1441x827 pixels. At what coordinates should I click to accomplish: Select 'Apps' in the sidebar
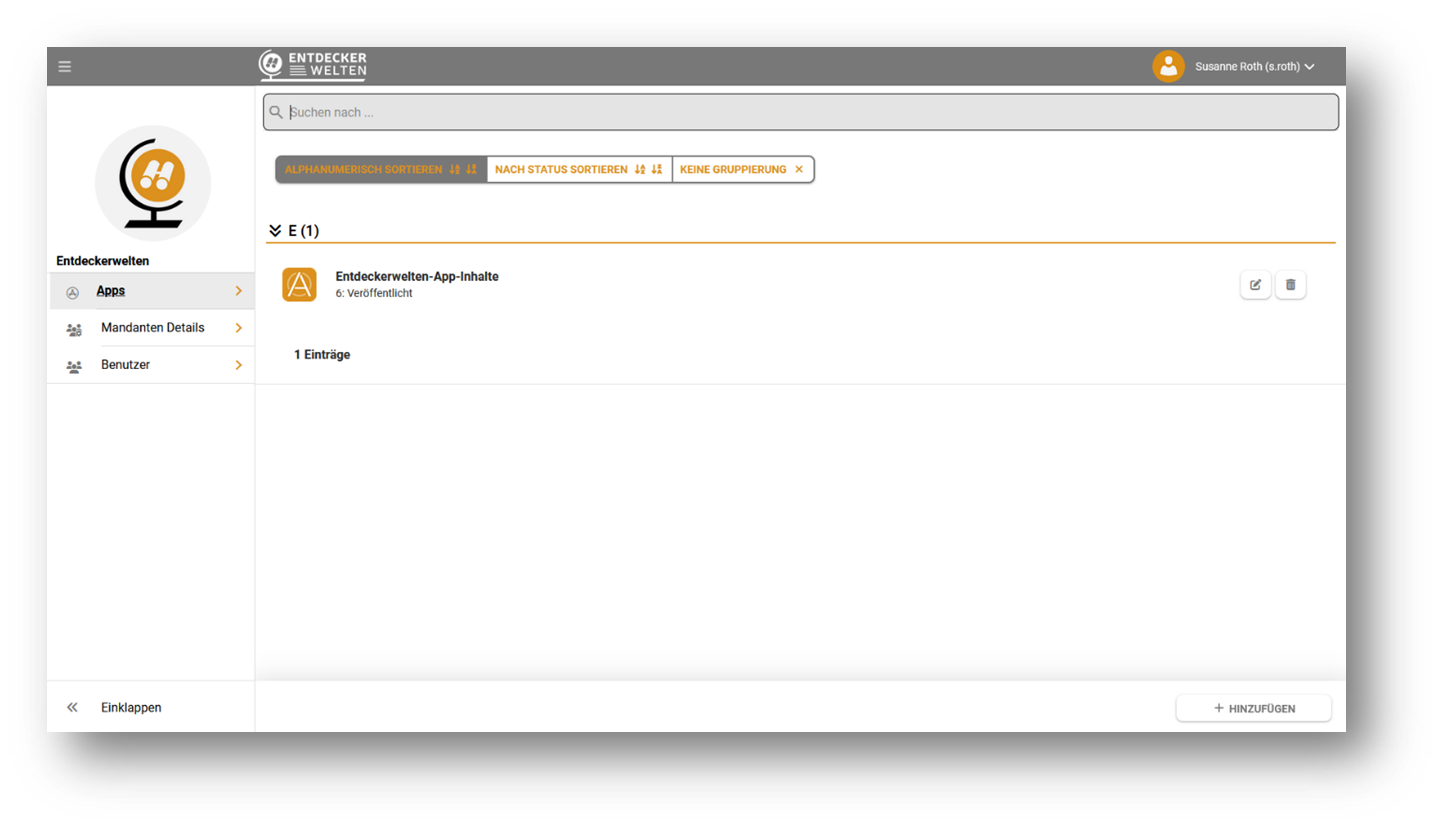pos(111,291)
